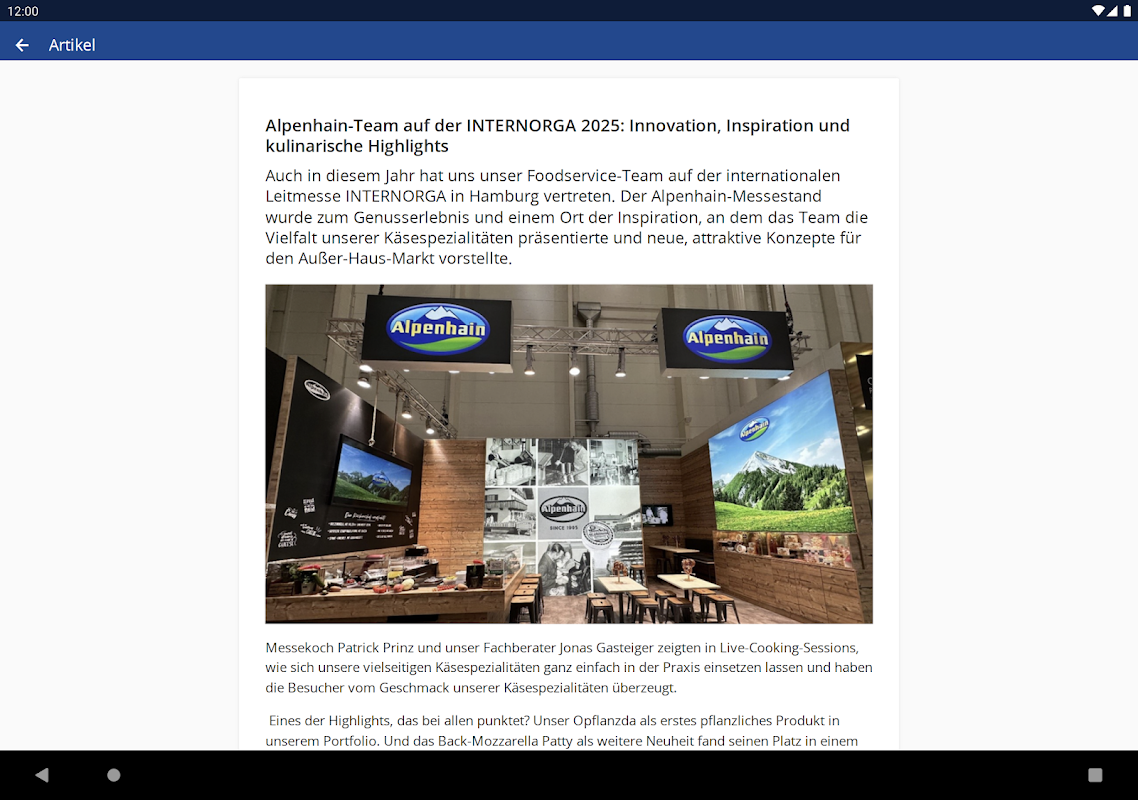Select the article headline about INTERNORGA 2025

[x=557, y=136]
